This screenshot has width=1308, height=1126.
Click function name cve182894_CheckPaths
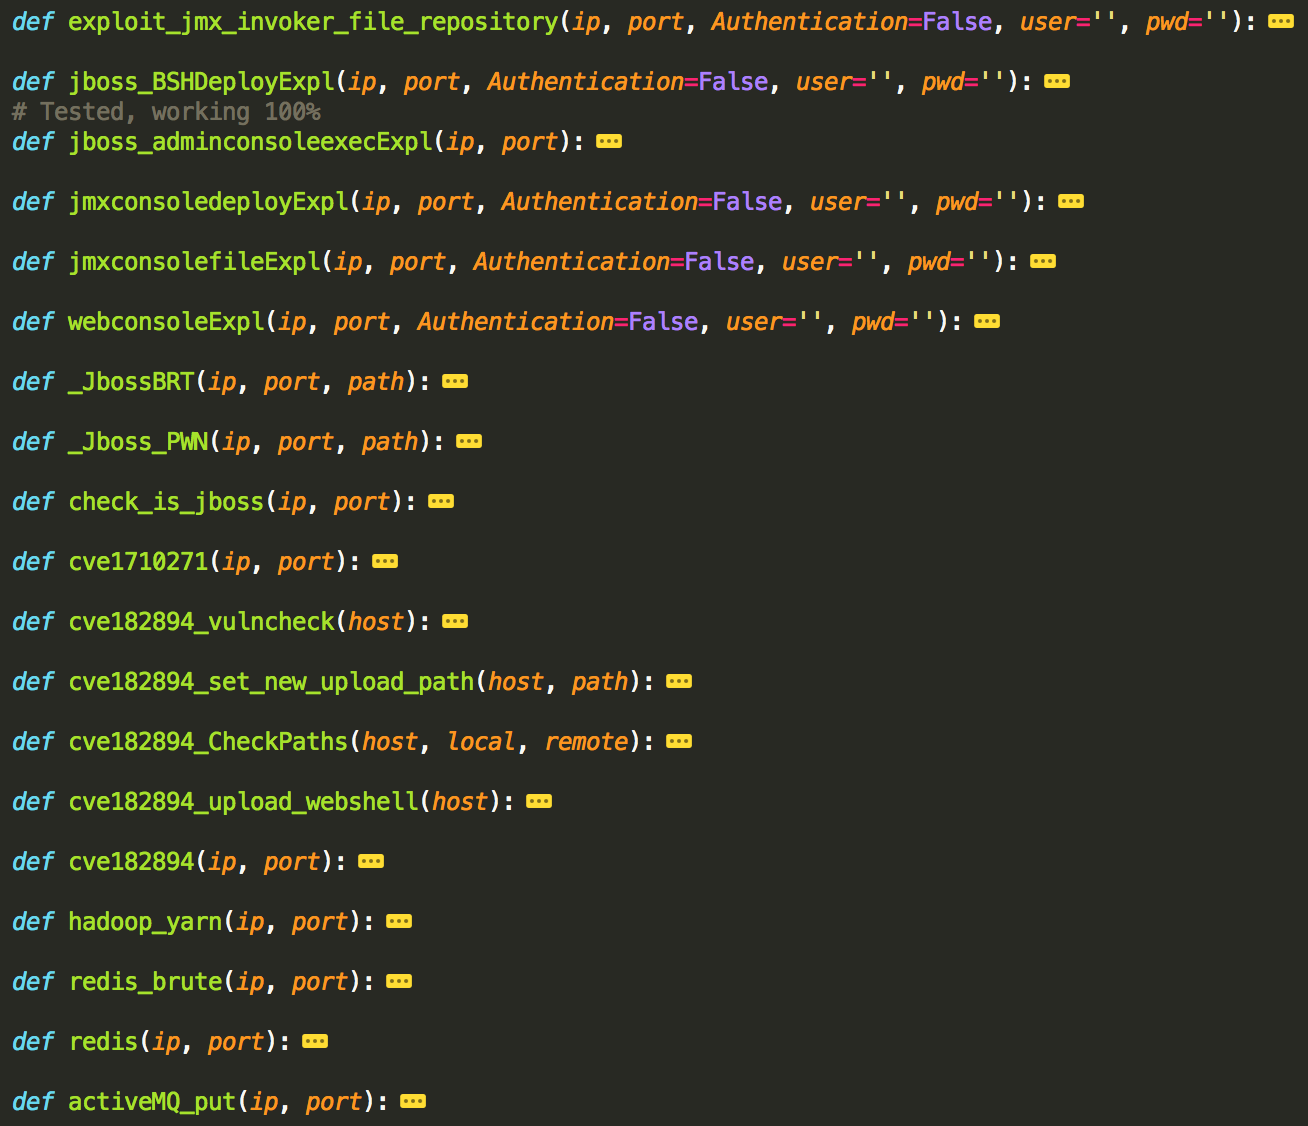pos(208,742)
